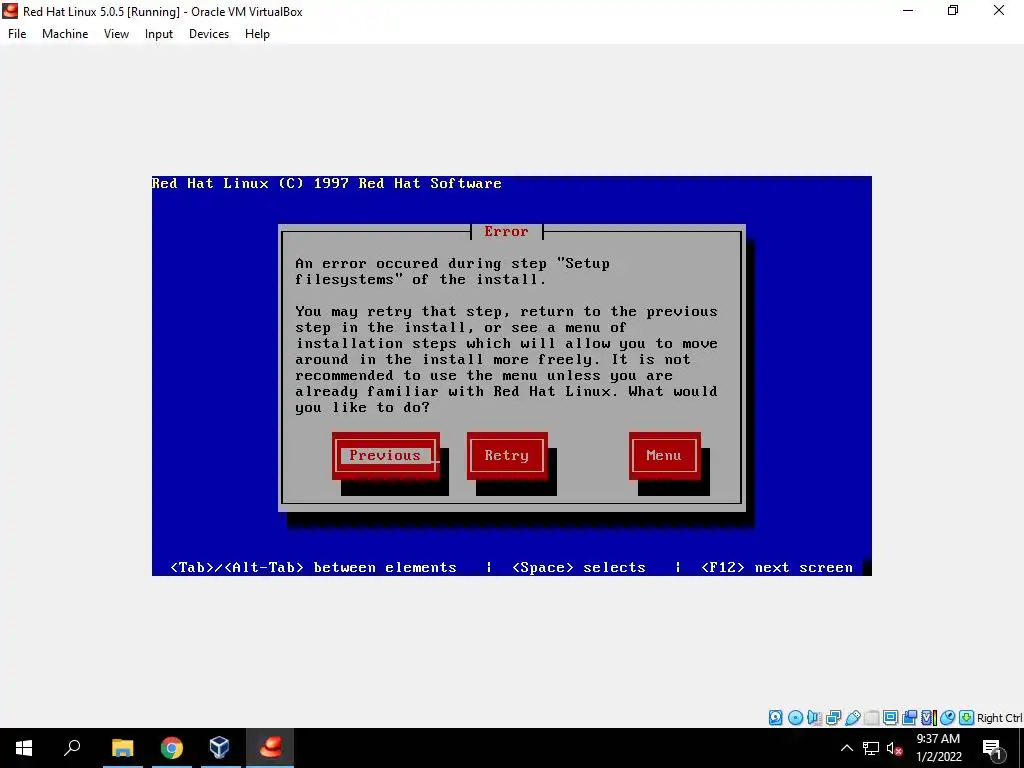Launch Google Chrome from the taskbar
The image size is (1024, 768).
point(171,748)
